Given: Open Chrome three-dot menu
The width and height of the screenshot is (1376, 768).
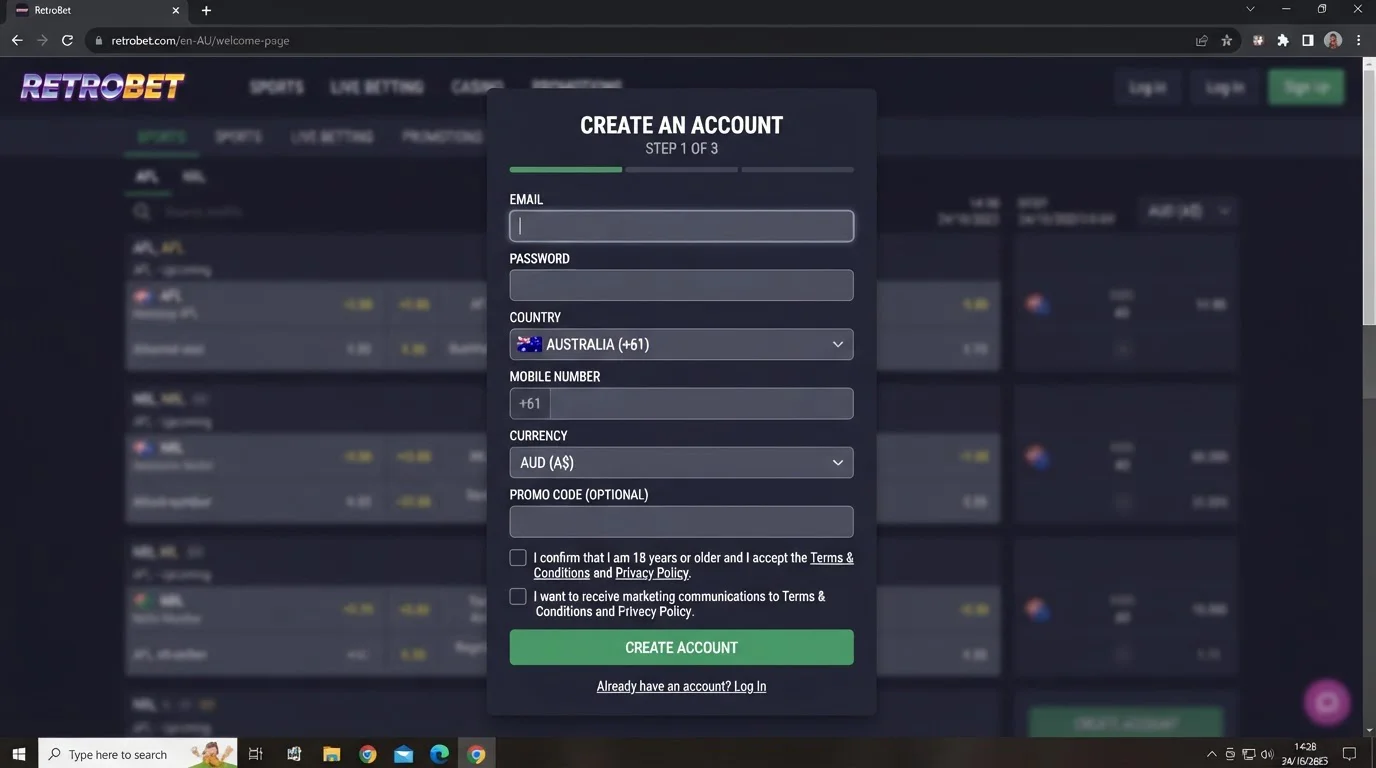Looking at the screenshot, I should pos(1358,40).
